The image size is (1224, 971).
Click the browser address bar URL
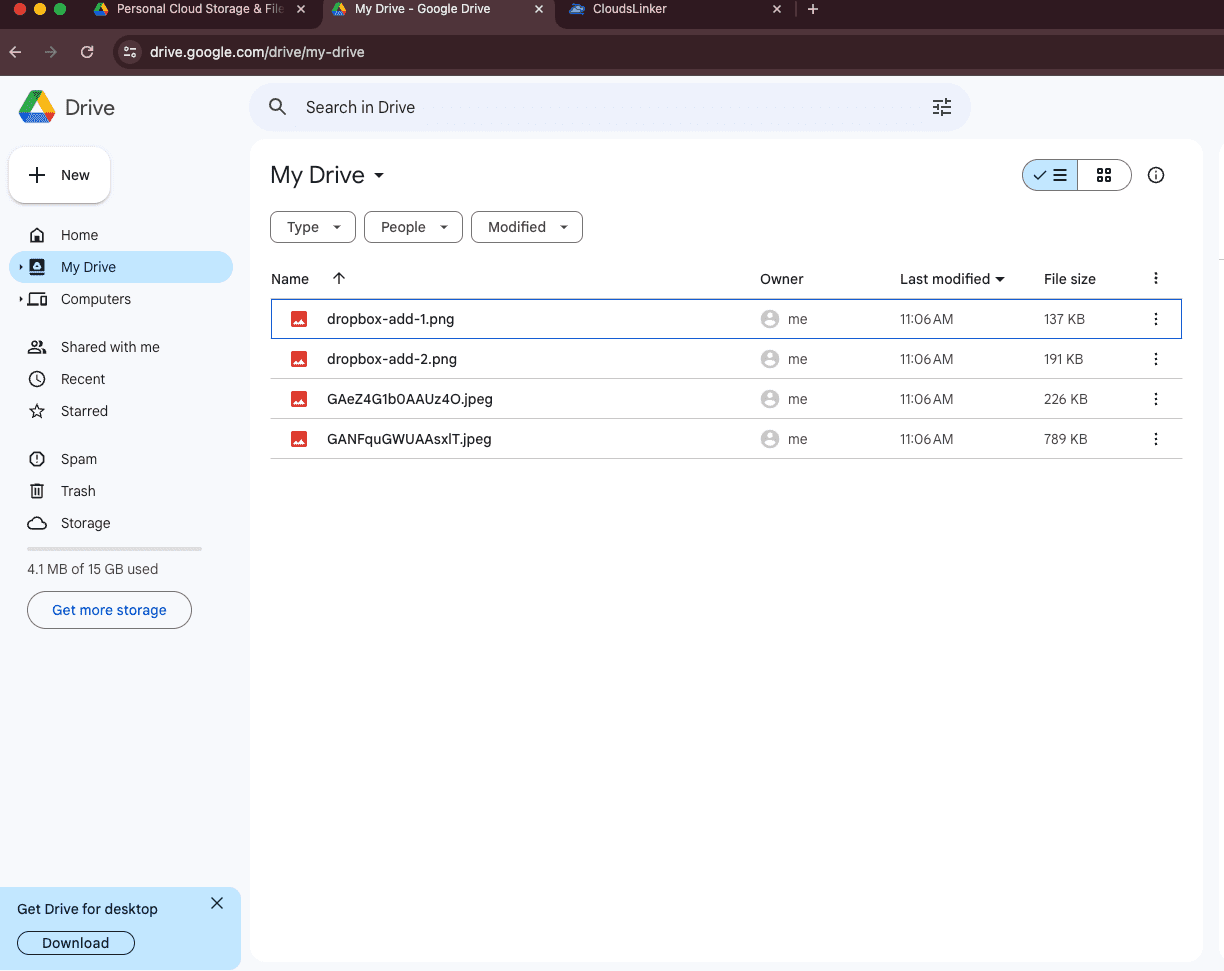(x=257, y=52)
